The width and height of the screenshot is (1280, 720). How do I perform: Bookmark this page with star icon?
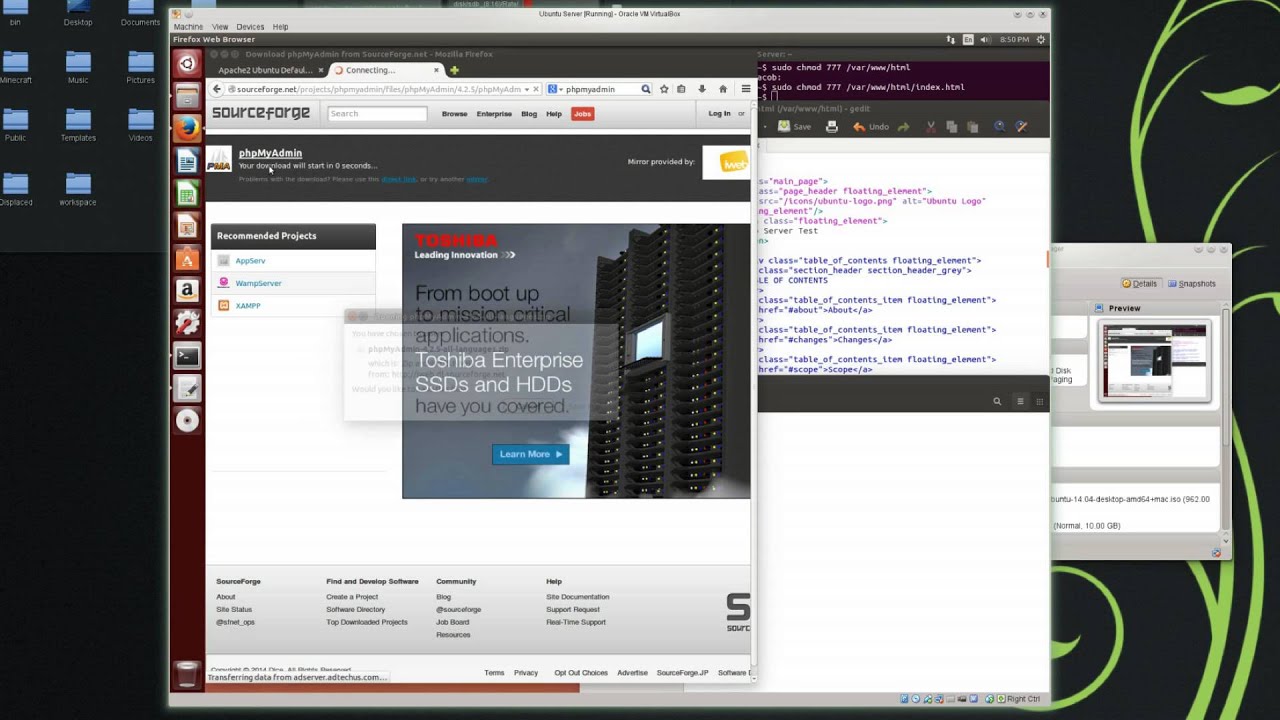664,89
